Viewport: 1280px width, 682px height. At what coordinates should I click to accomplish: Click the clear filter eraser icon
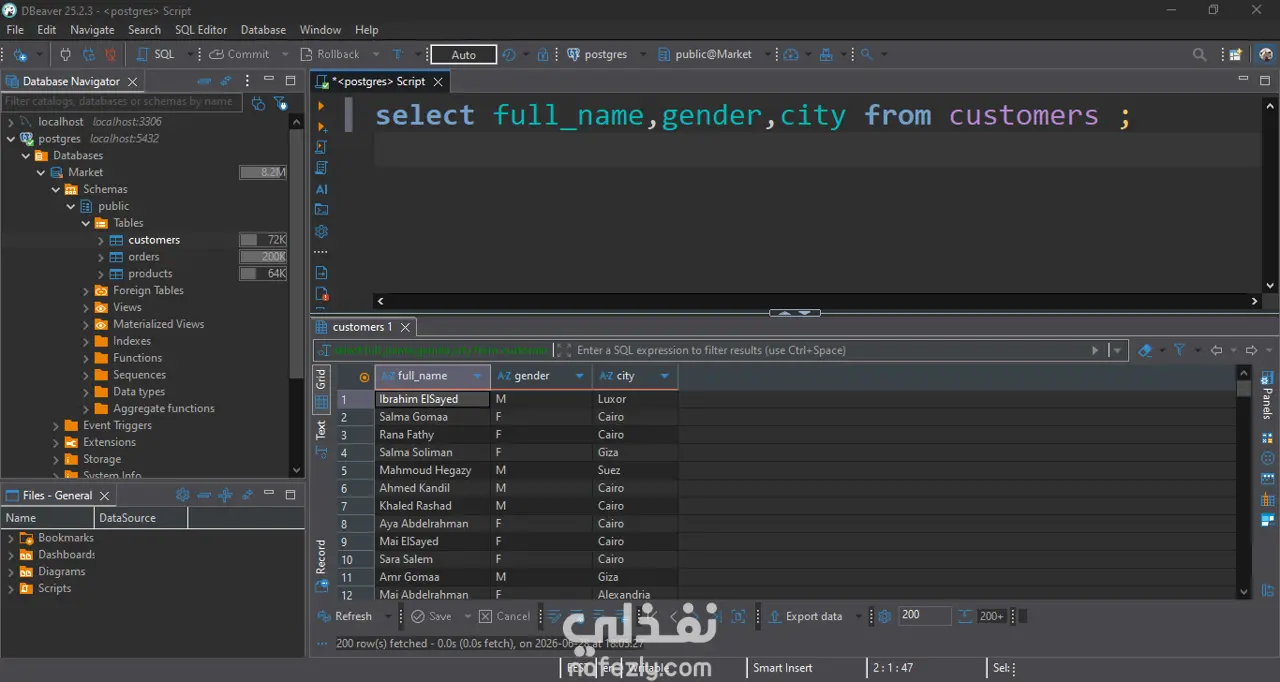click(x=1146, y=350)
